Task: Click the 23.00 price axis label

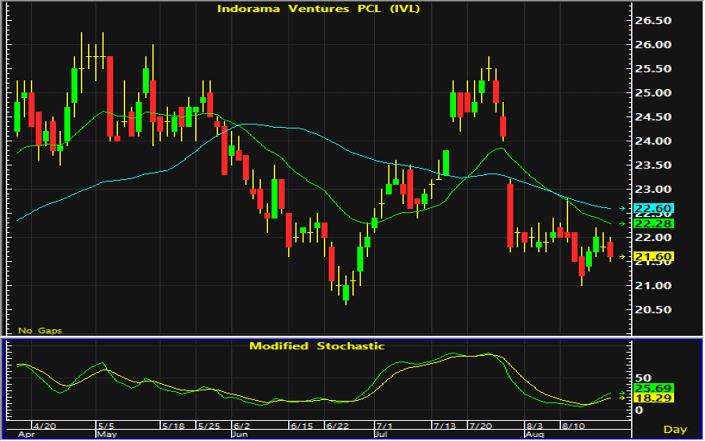Action: (653, 189)
